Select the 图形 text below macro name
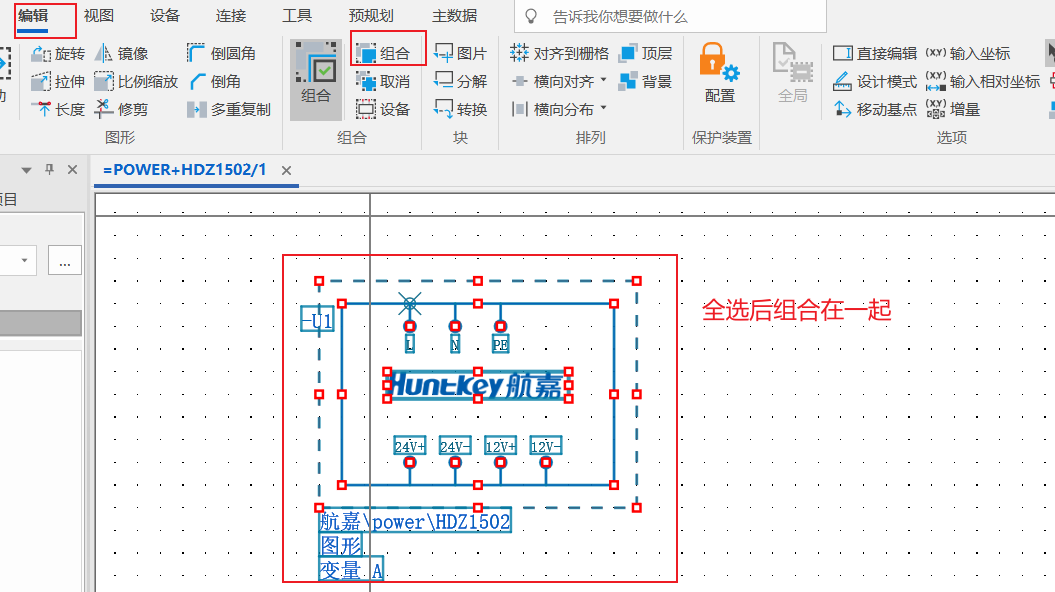The image size is (1055, 592). (341, 545)
